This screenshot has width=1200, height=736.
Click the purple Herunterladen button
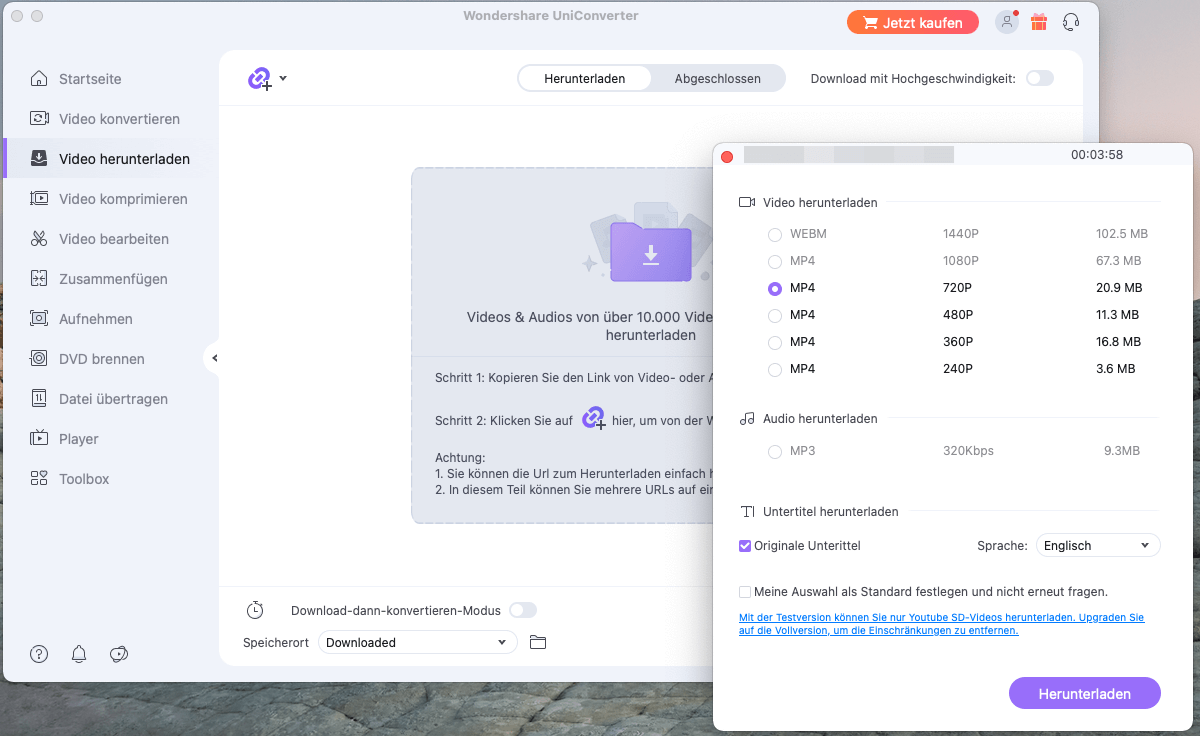coord(1085,693)
